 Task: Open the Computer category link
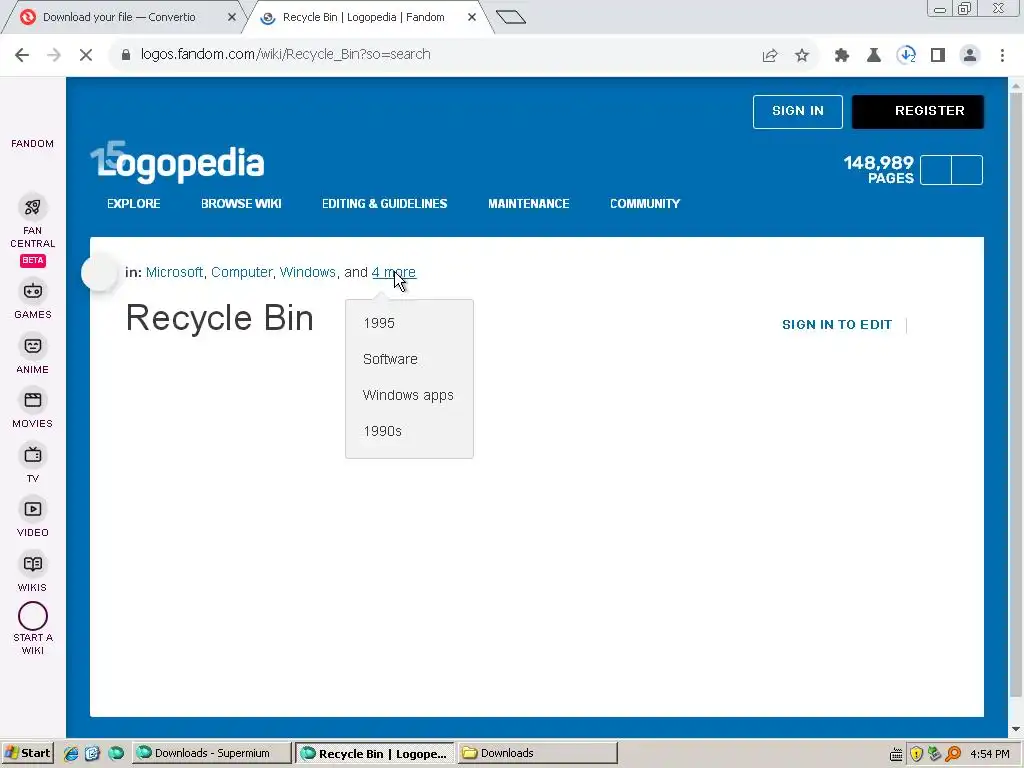tap(242, 272)
